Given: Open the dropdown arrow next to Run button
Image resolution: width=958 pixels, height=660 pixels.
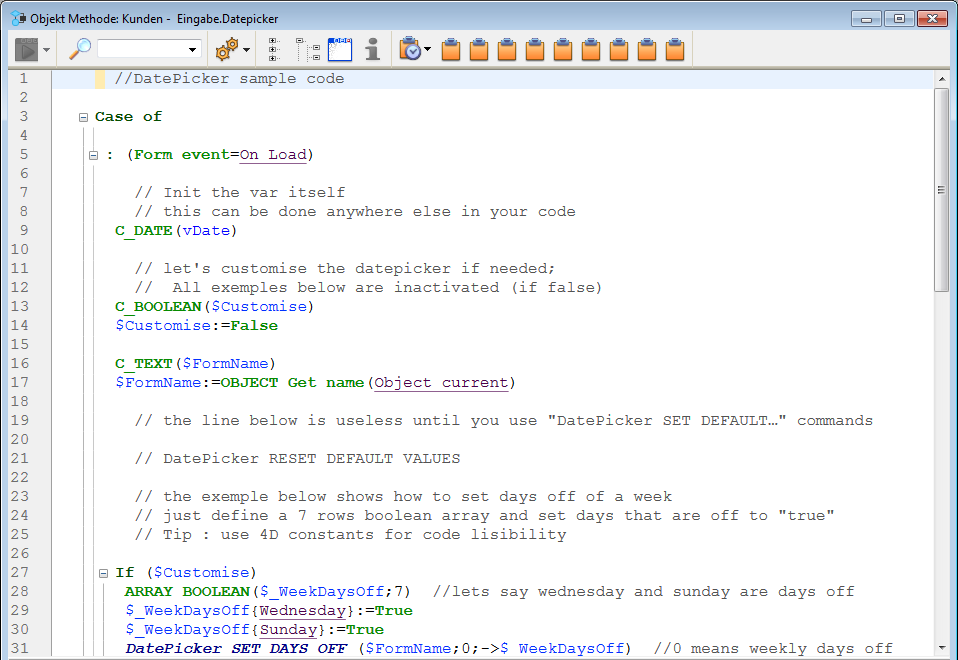Looking at the screenshot, I should point(46,50).
